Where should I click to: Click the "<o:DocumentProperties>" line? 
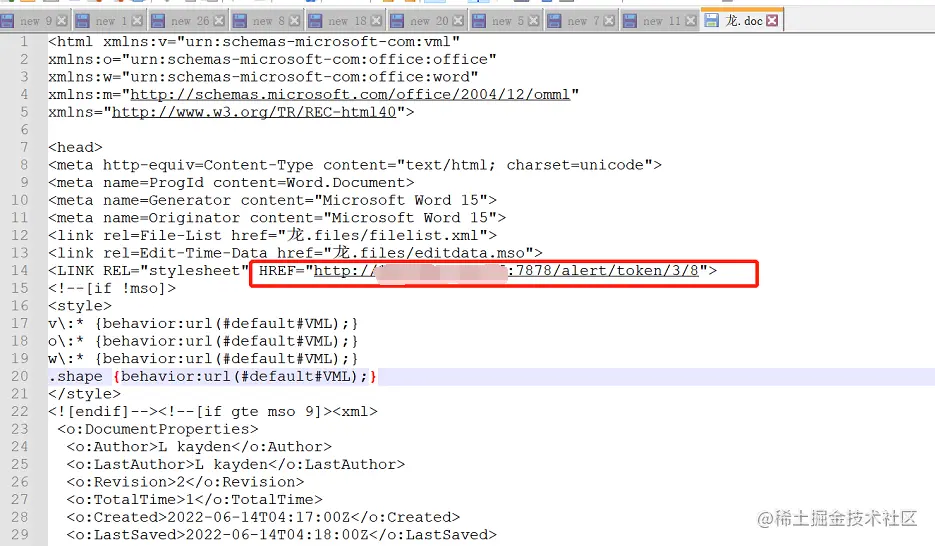pyautogui.click(x=158, y=429)
